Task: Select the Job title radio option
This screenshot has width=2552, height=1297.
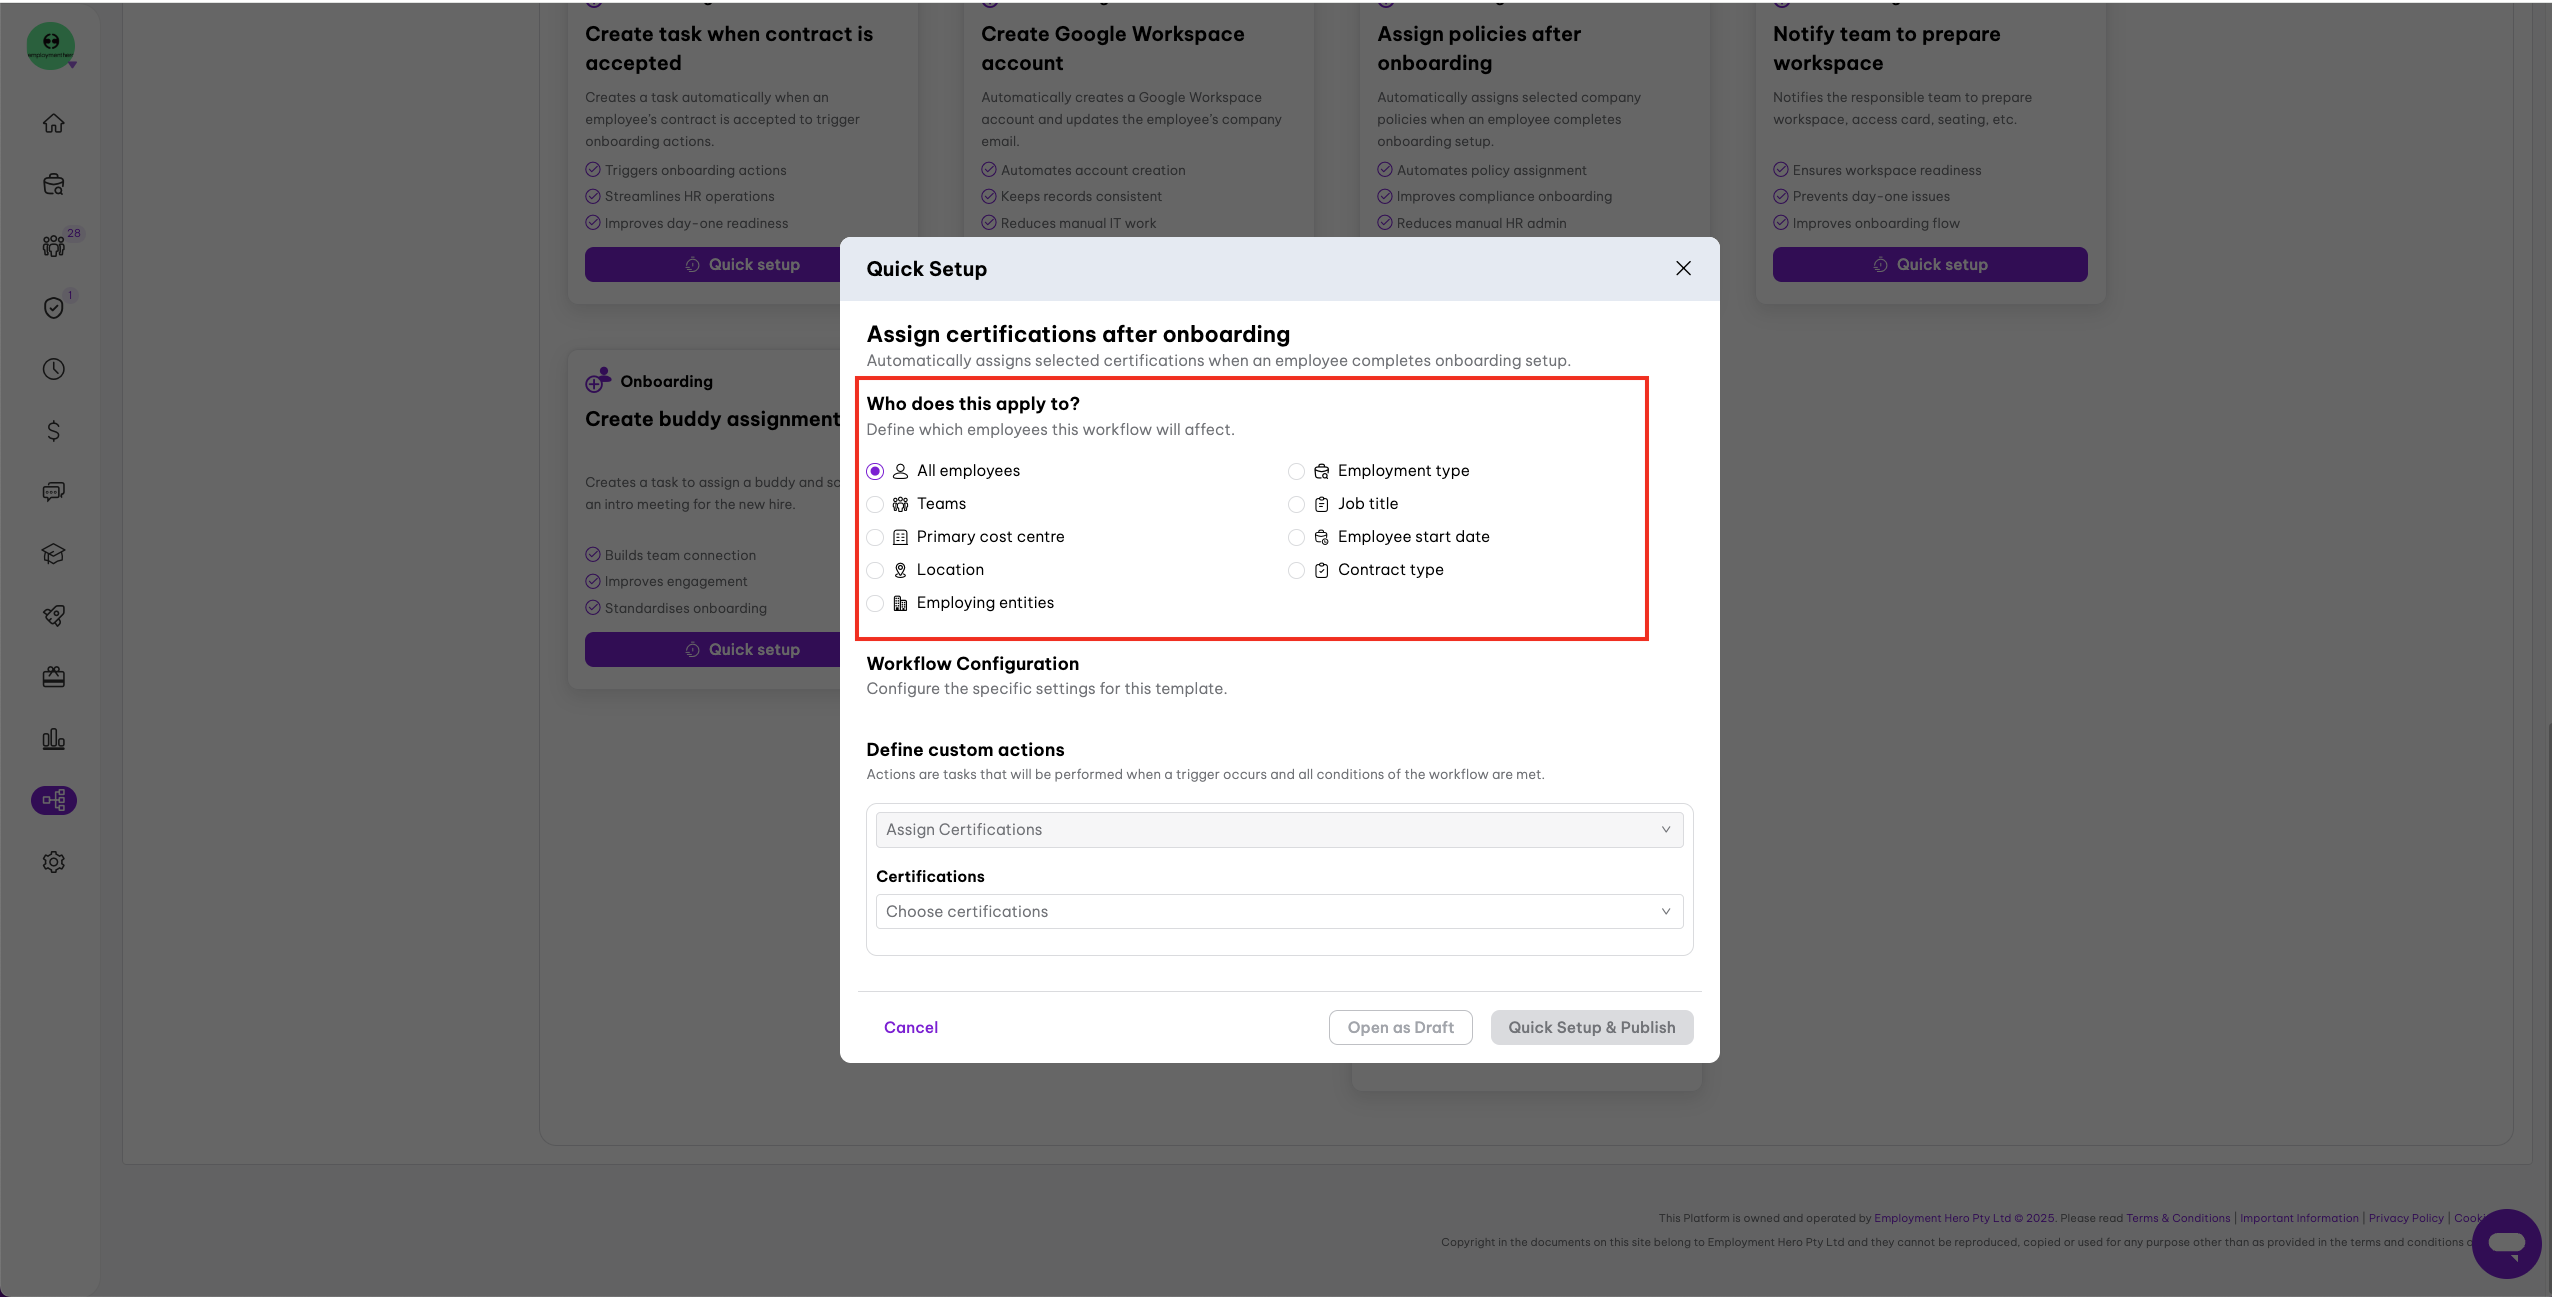Action: pyautogui.click(x=1297, y=504)
